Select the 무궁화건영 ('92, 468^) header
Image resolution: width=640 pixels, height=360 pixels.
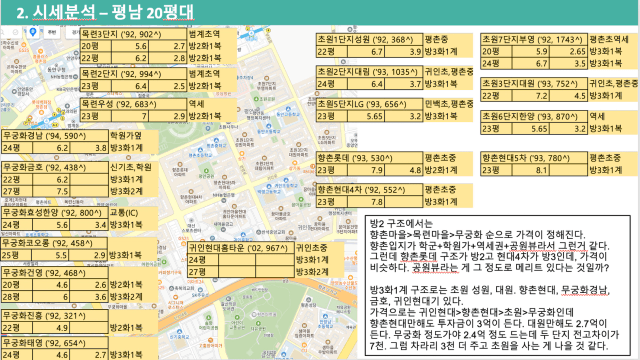55,273
